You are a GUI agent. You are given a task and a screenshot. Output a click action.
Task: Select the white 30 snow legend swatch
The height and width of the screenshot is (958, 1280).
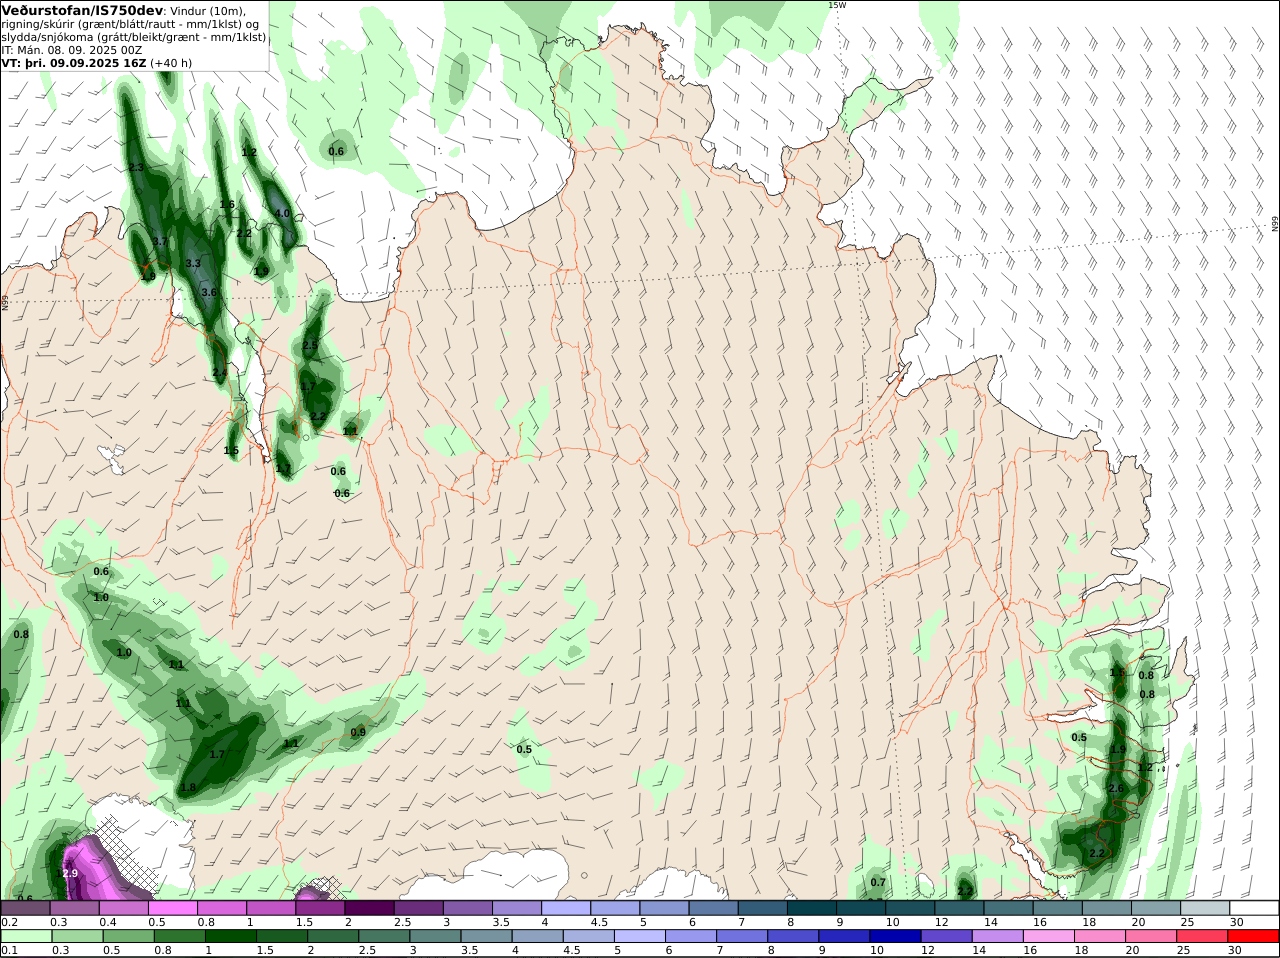click(1254, 908)
